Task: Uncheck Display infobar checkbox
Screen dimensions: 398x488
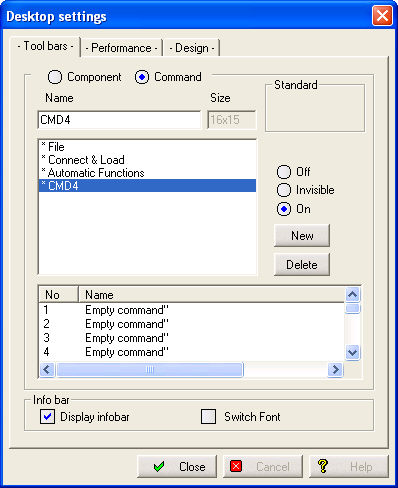Action: 47,417
